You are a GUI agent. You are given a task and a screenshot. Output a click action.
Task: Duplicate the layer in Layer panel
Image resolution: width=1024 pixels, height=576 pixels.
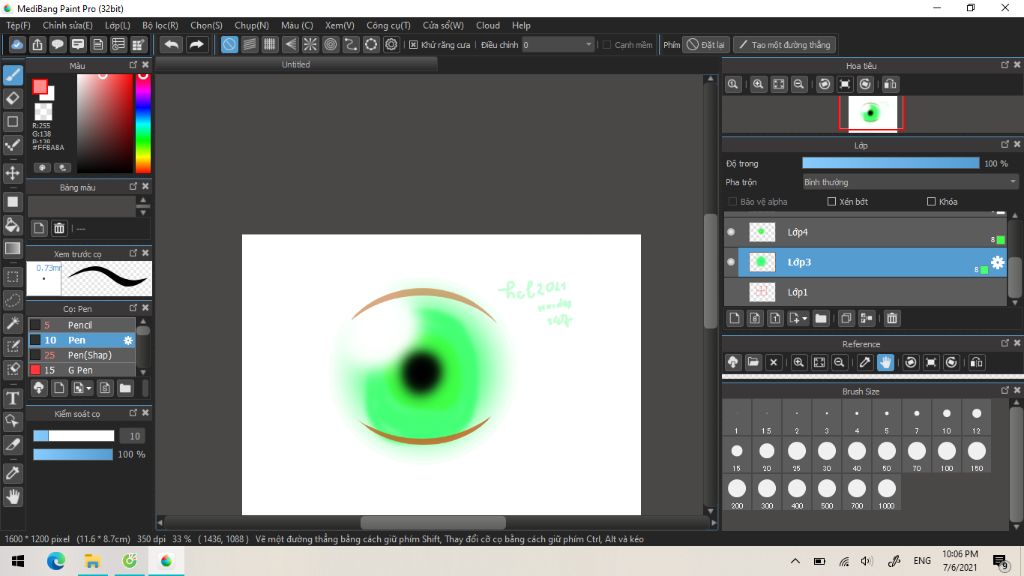846,318
